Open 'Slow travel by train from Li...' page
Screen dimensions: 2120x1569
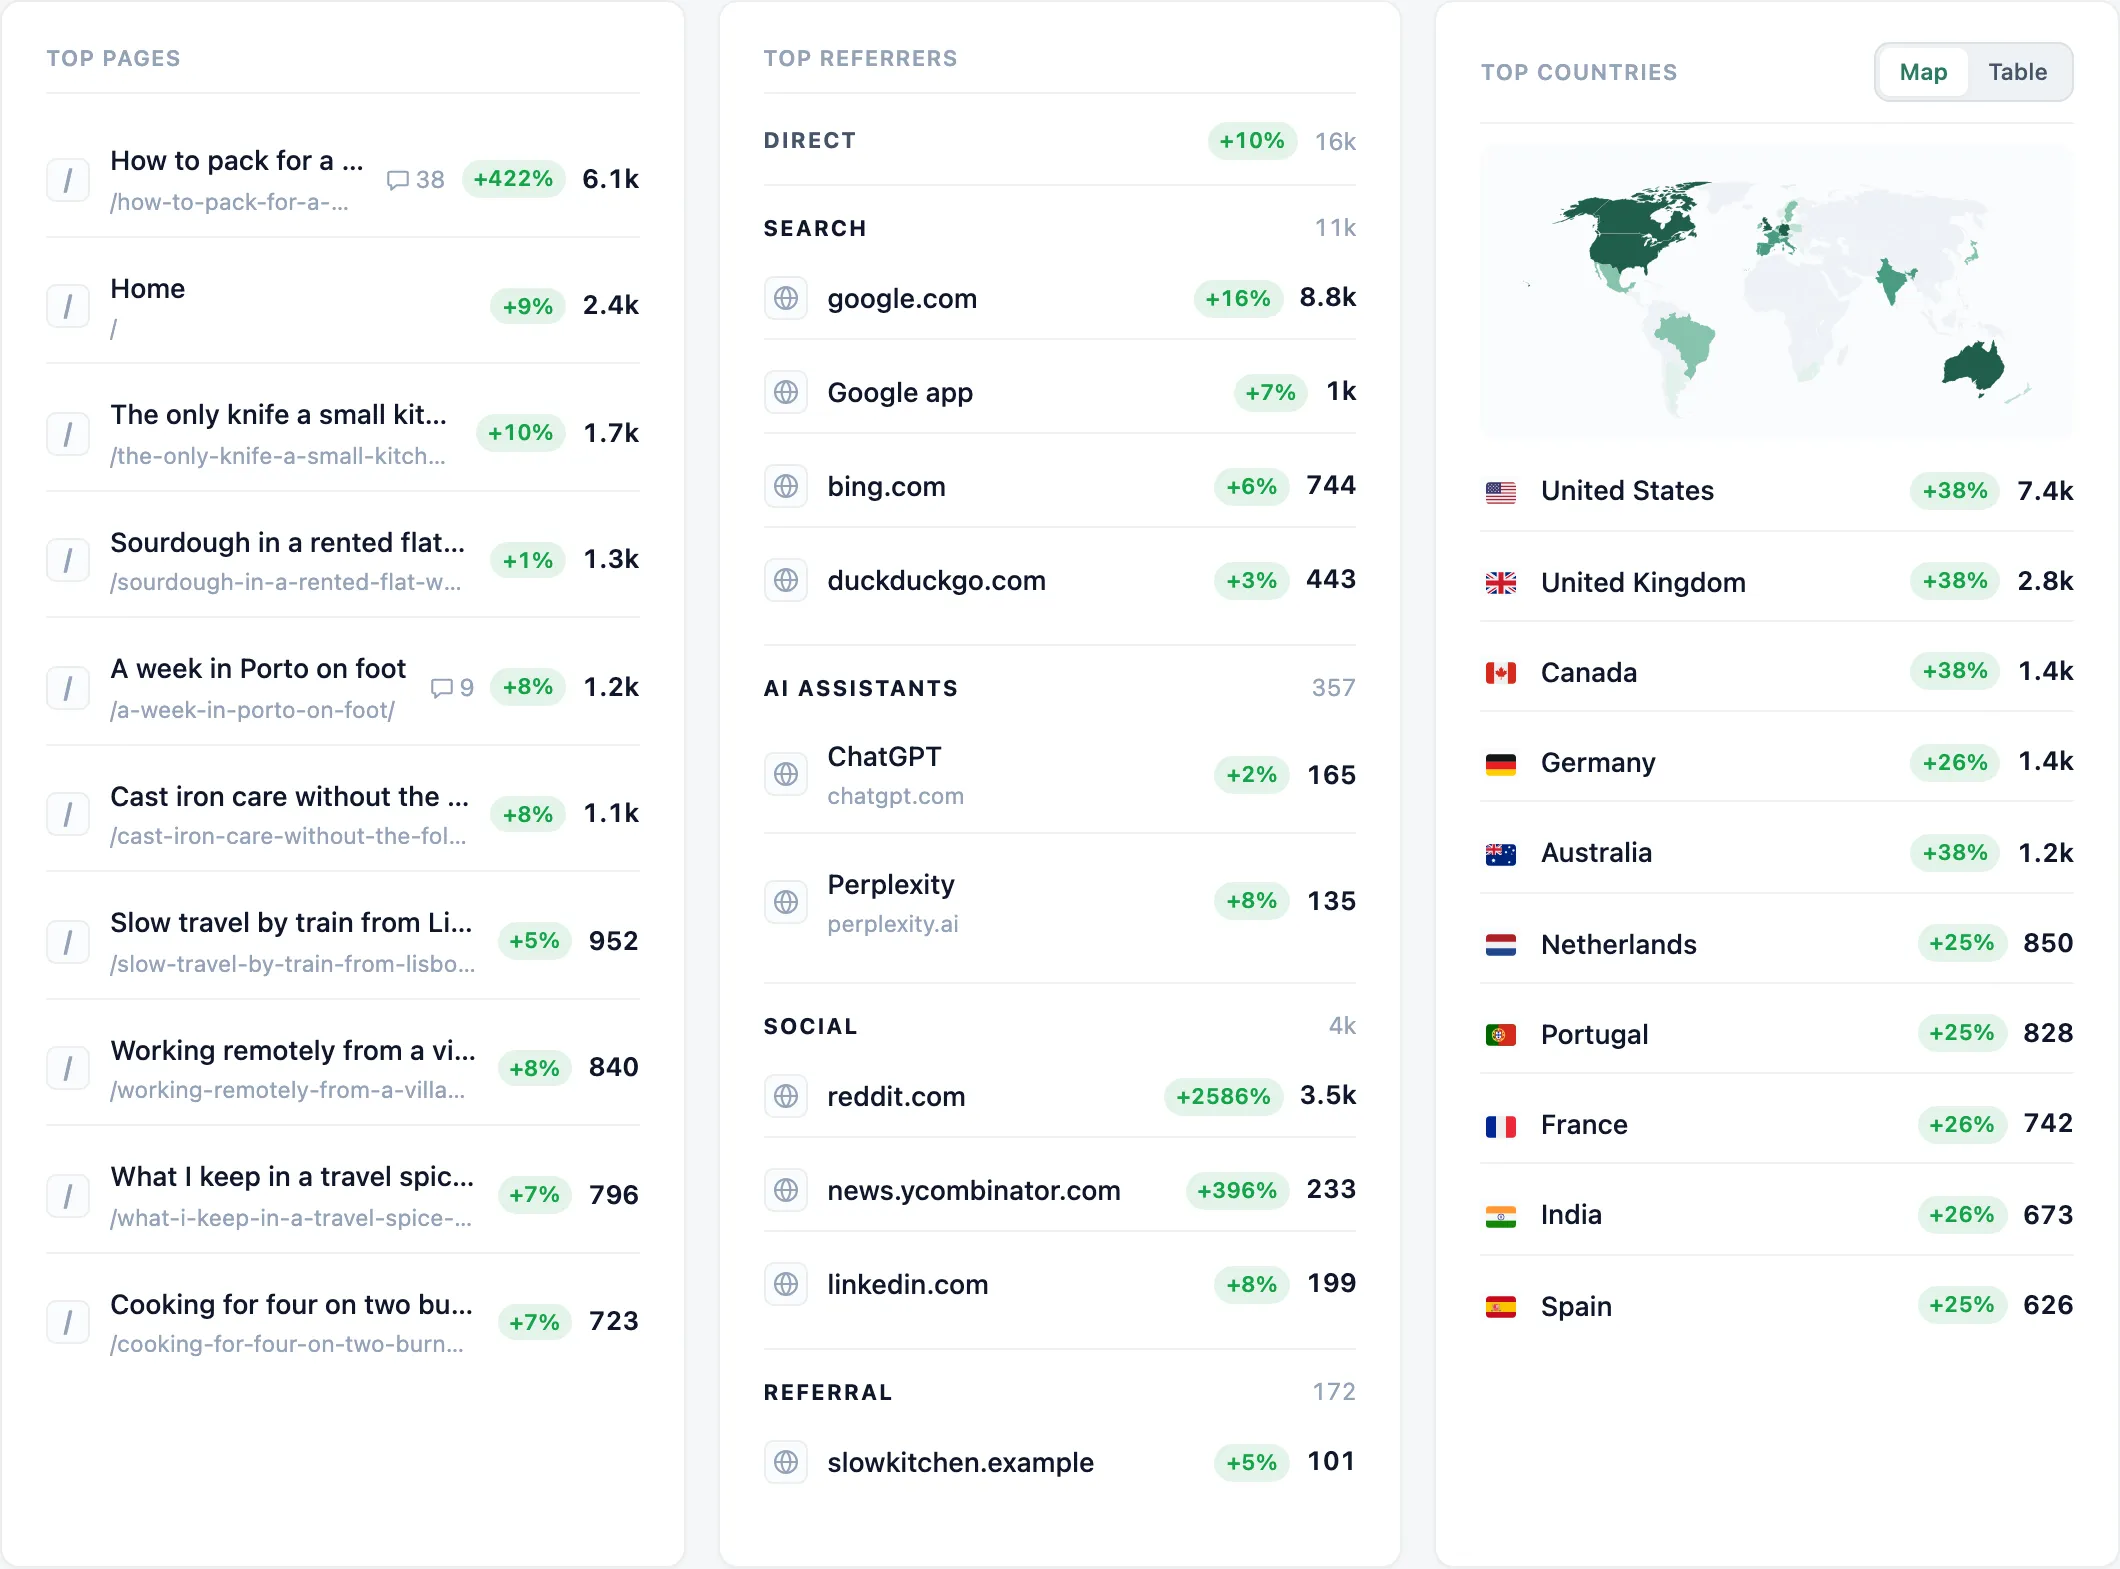pyautogui.click(x=291, y=922)
